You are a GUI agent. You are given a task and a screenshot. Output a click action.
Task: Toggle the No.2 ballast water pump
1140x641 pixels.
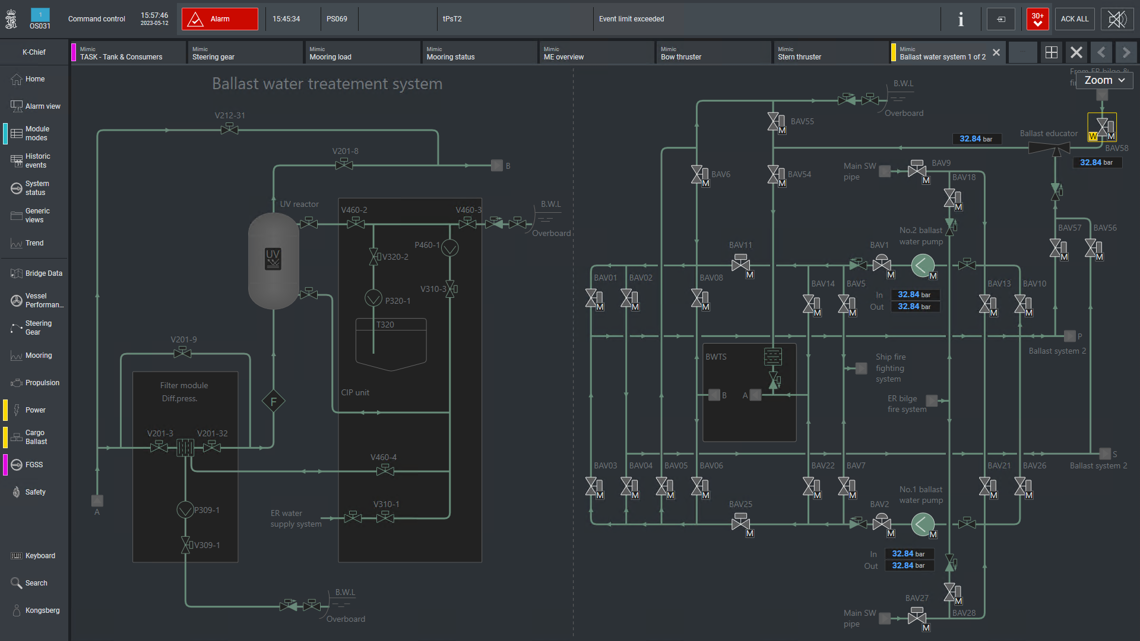click(923, 265)
